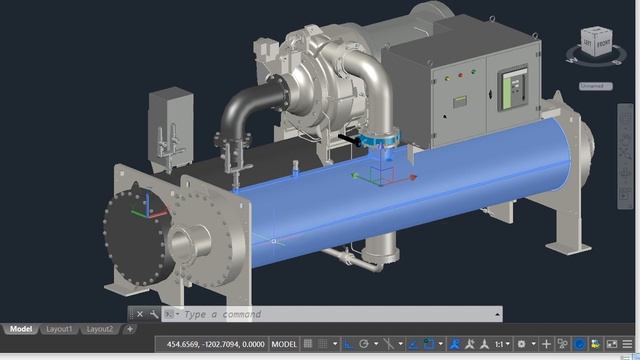Viewport: 640px width, 360px height.
Task: Open the workspace switching dropdown arrow
Action: pyautogui.click(x=533, y=344)
